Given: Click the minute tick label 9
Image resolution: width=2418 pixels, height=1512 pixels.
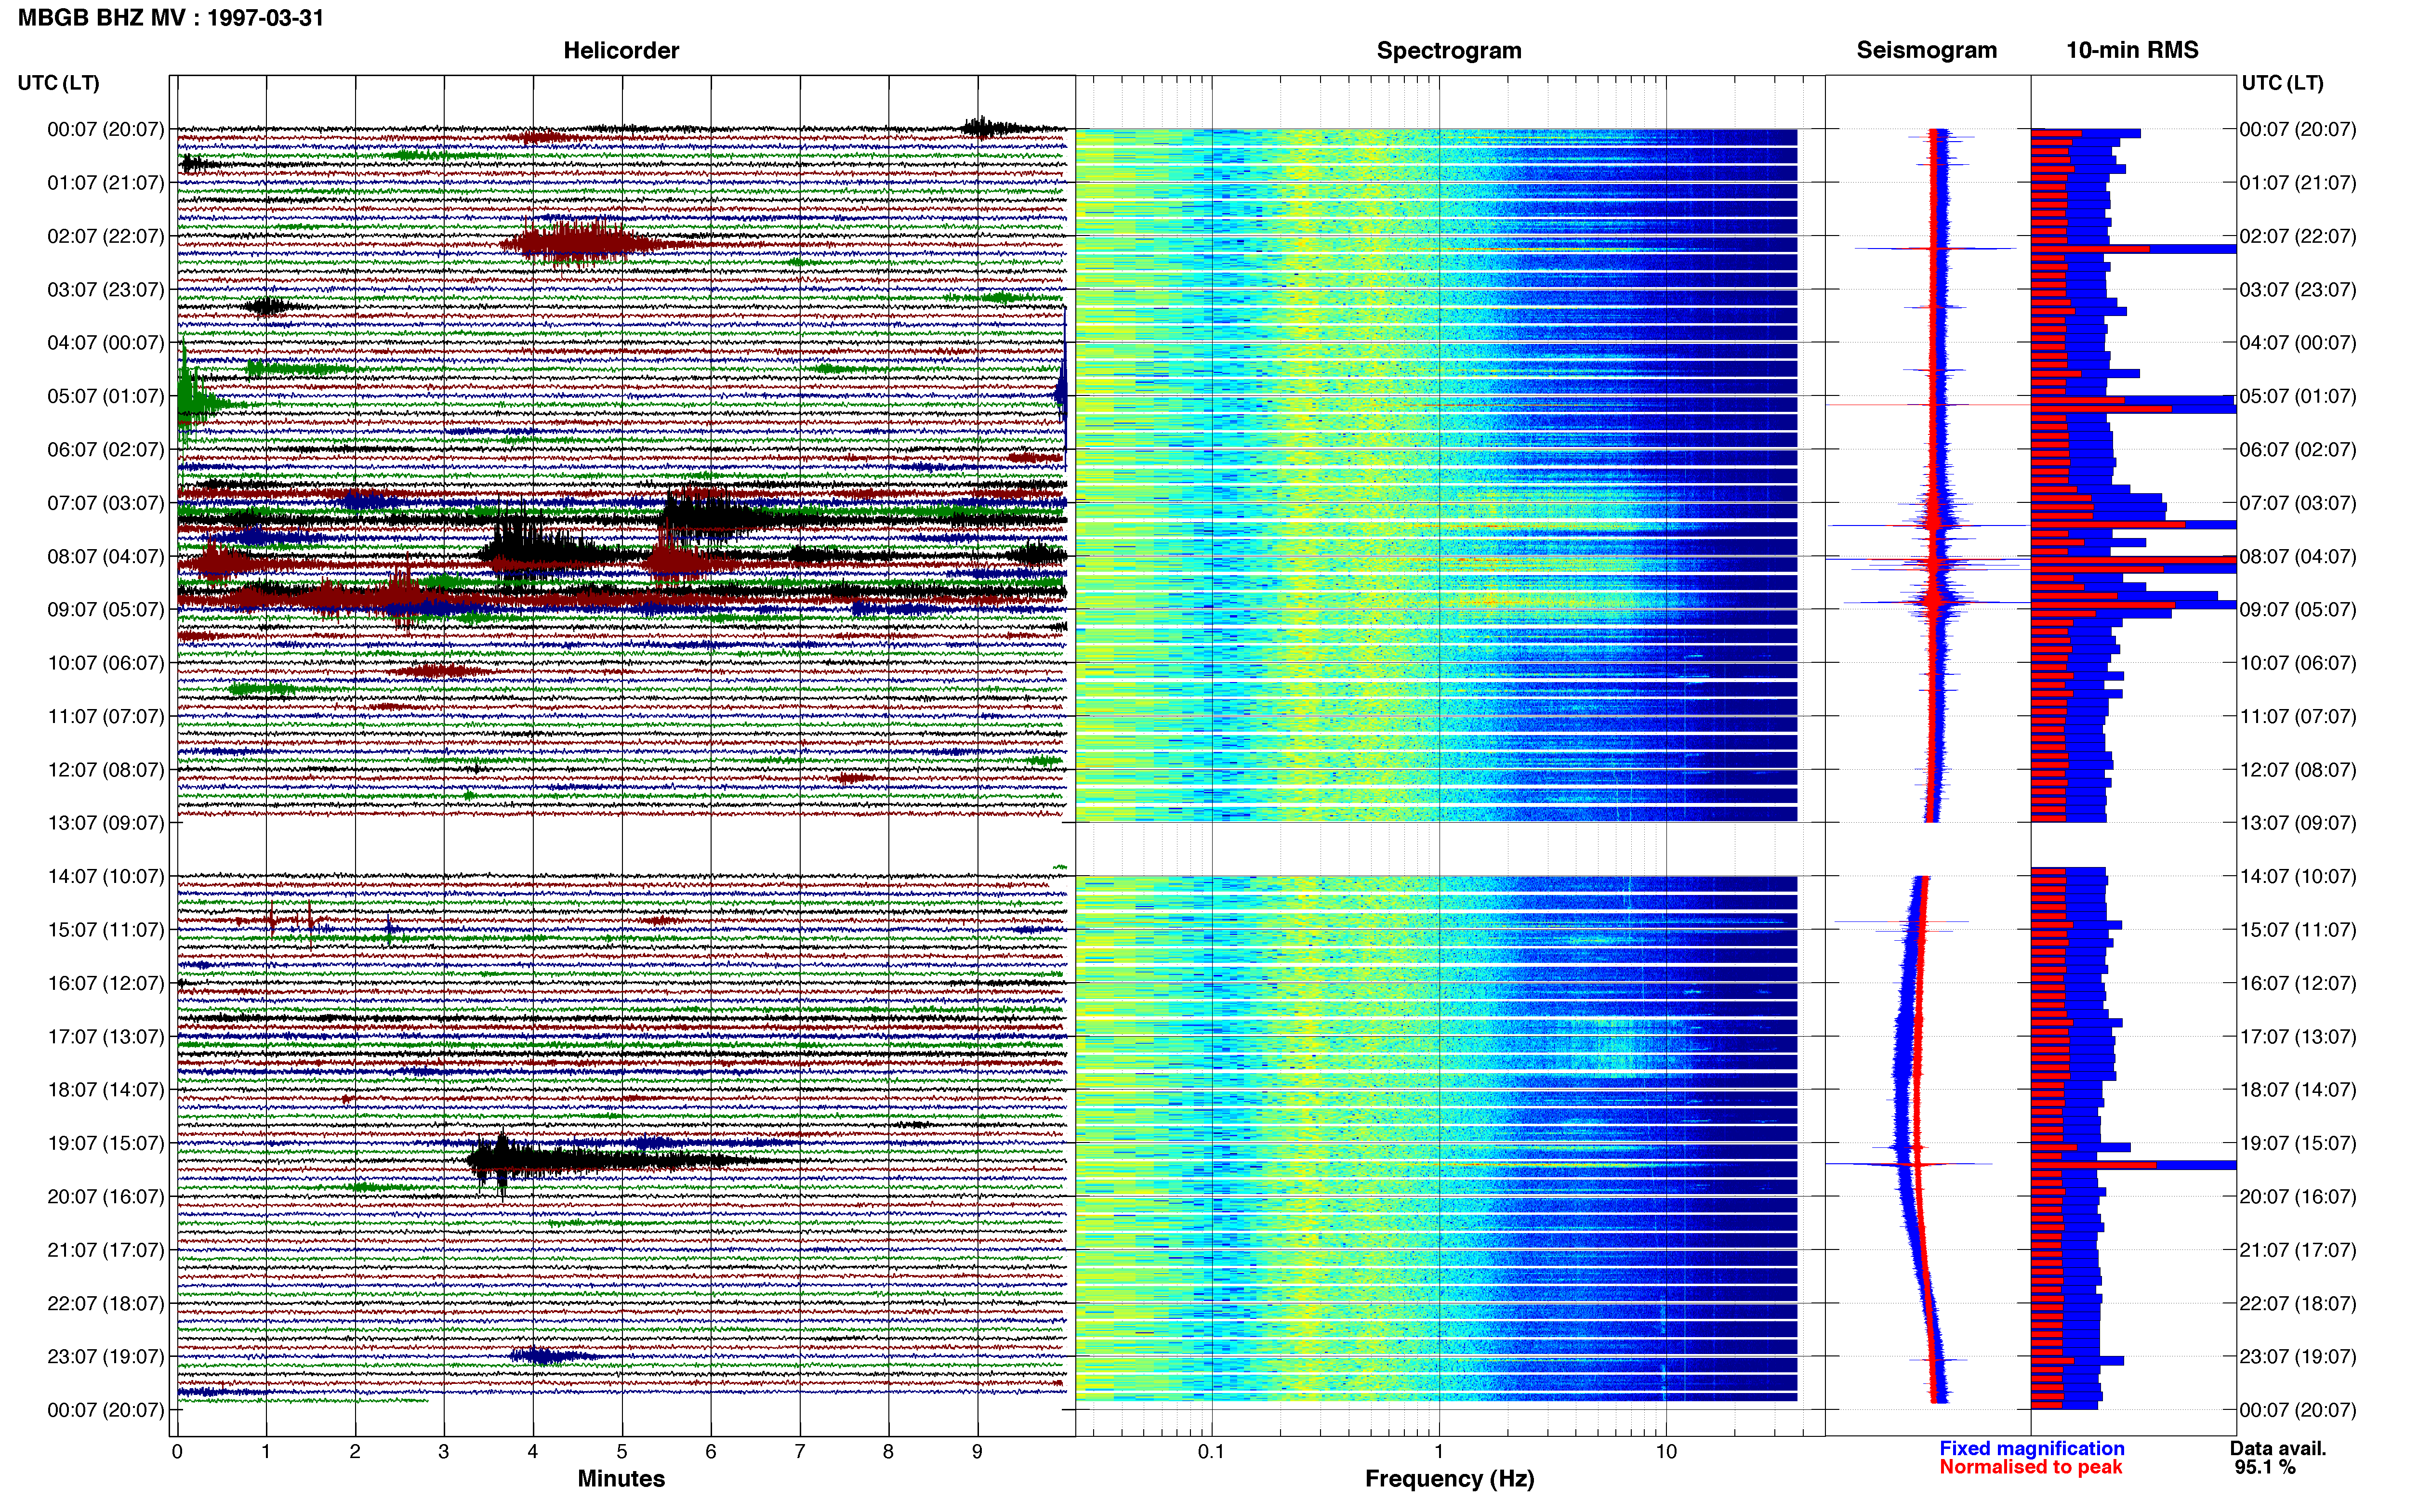Looking at the screenshot, I should (x=977, y=1452).
